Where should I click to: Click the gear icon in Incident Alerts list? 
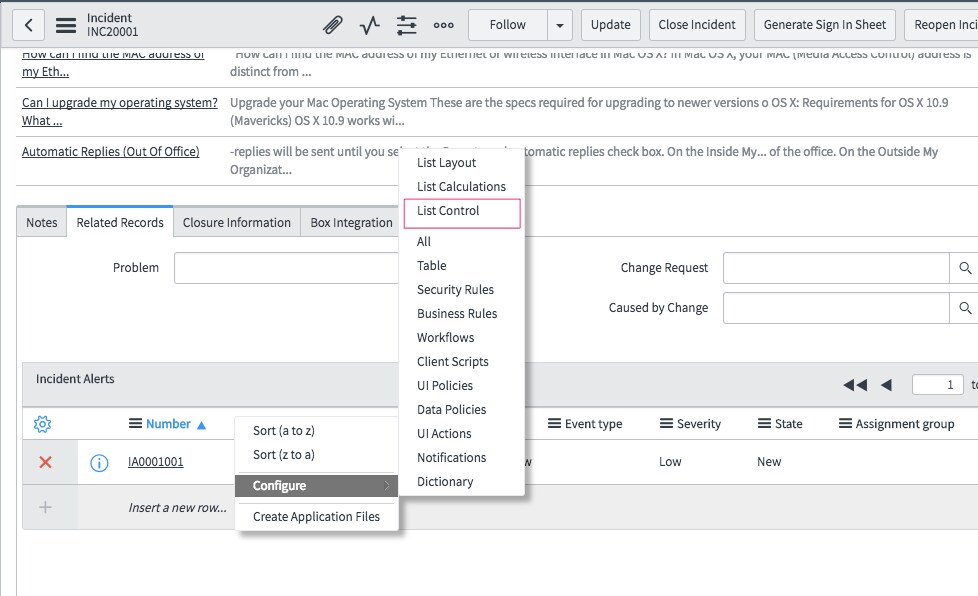42,424
